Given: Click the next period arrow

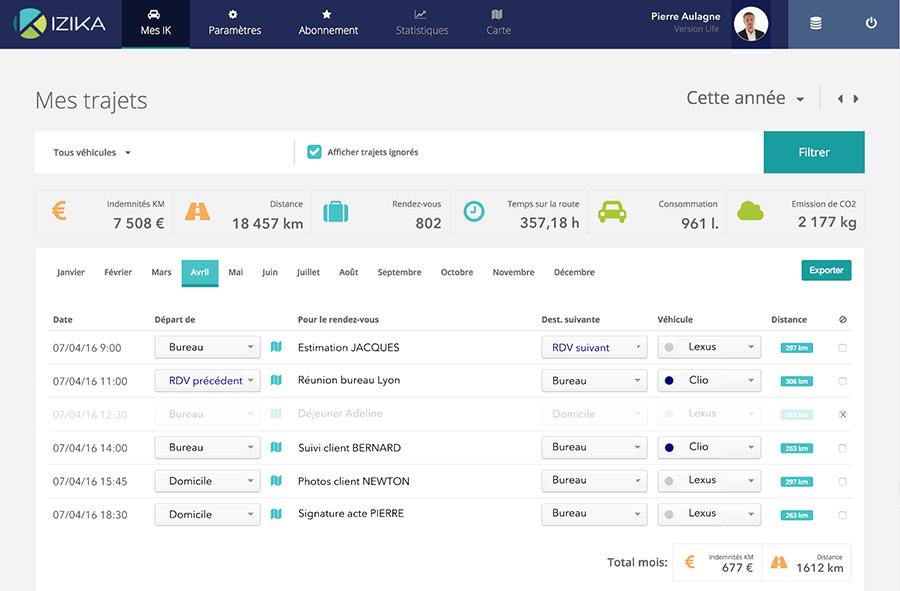Looking at the screenshot, I should point(856,99).
